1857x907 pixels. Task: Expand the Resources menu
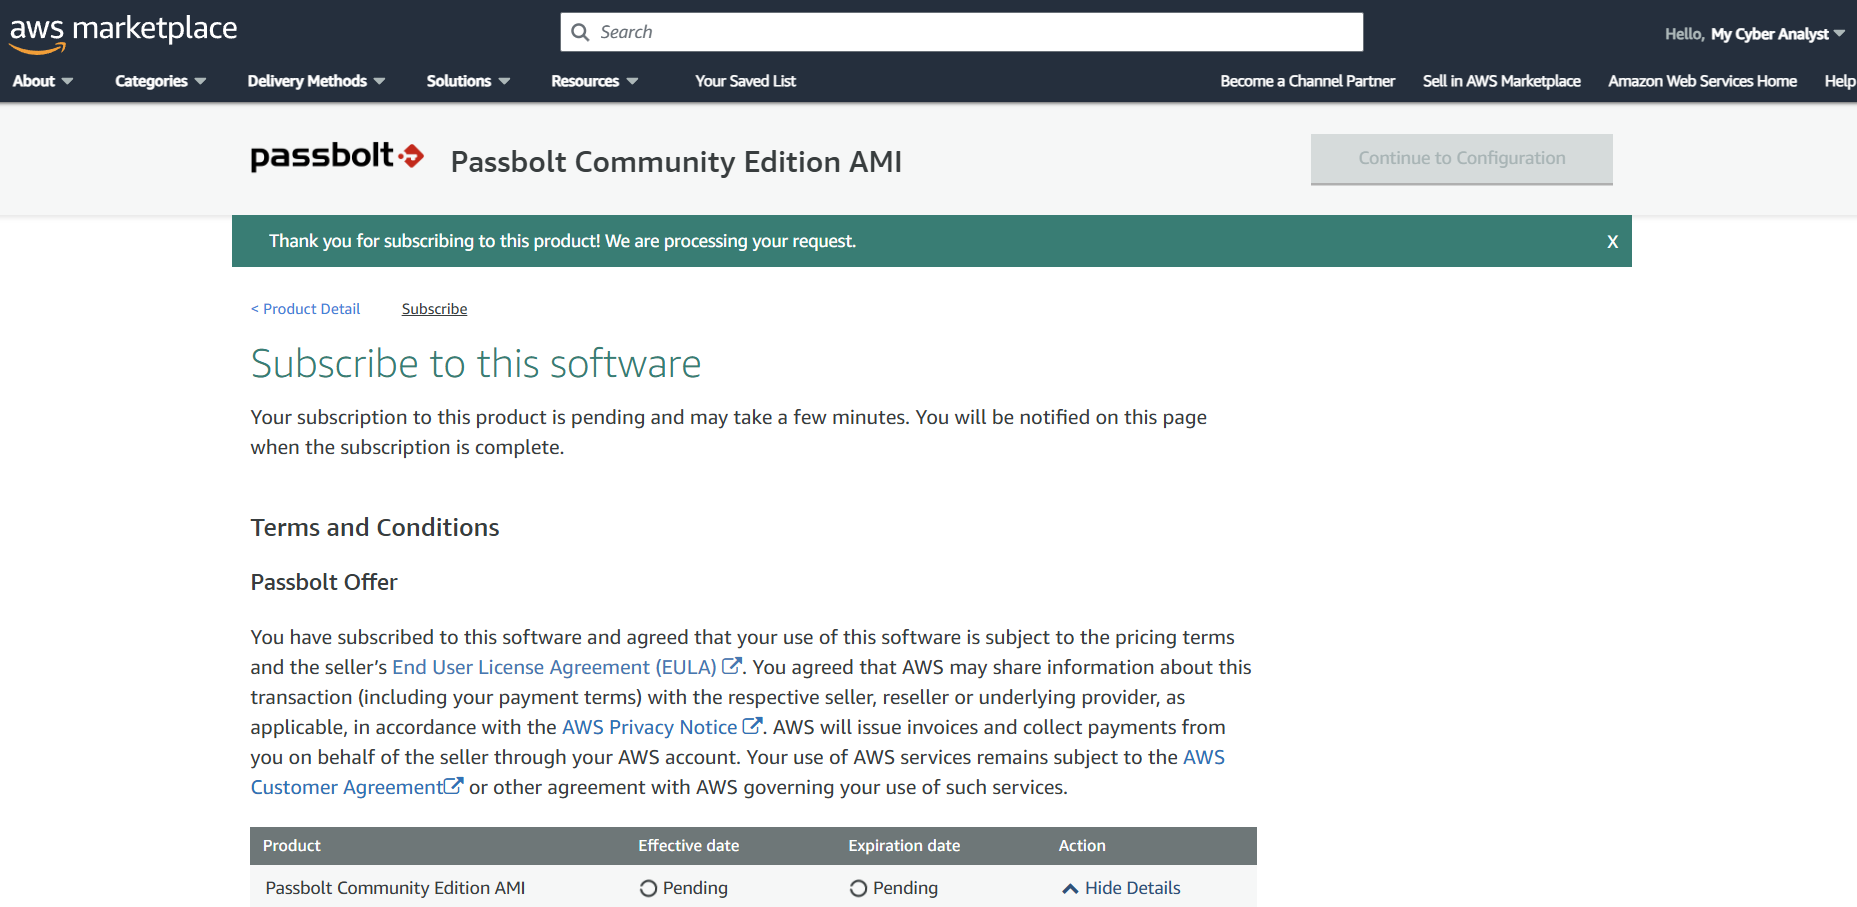click(594, 81)
